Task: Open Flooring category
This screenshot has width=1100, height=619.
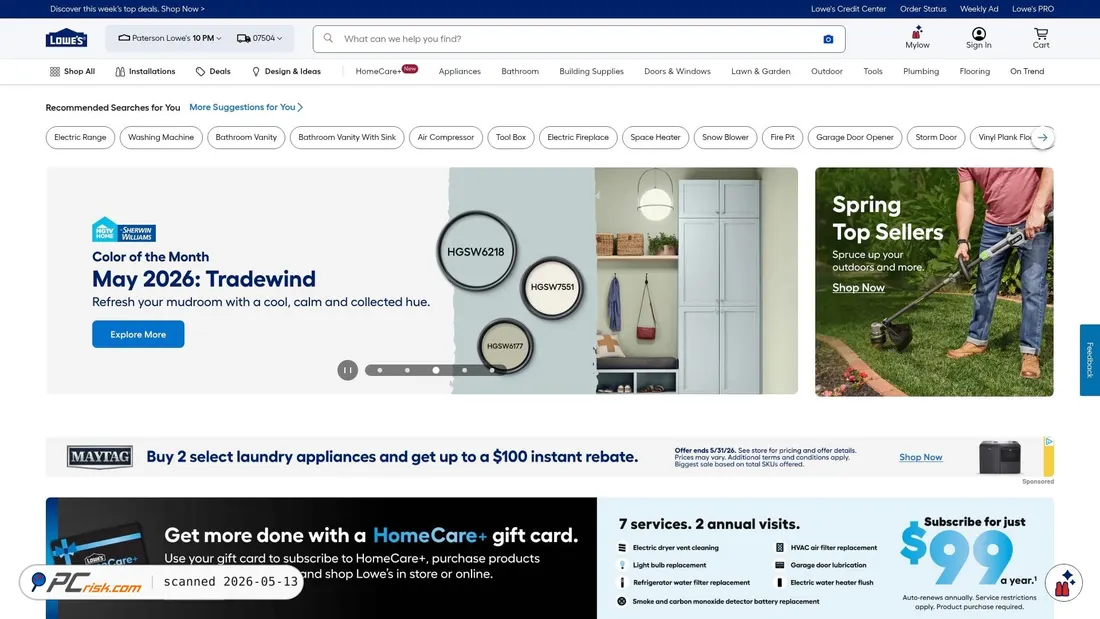Action: (x=974, y=72)
